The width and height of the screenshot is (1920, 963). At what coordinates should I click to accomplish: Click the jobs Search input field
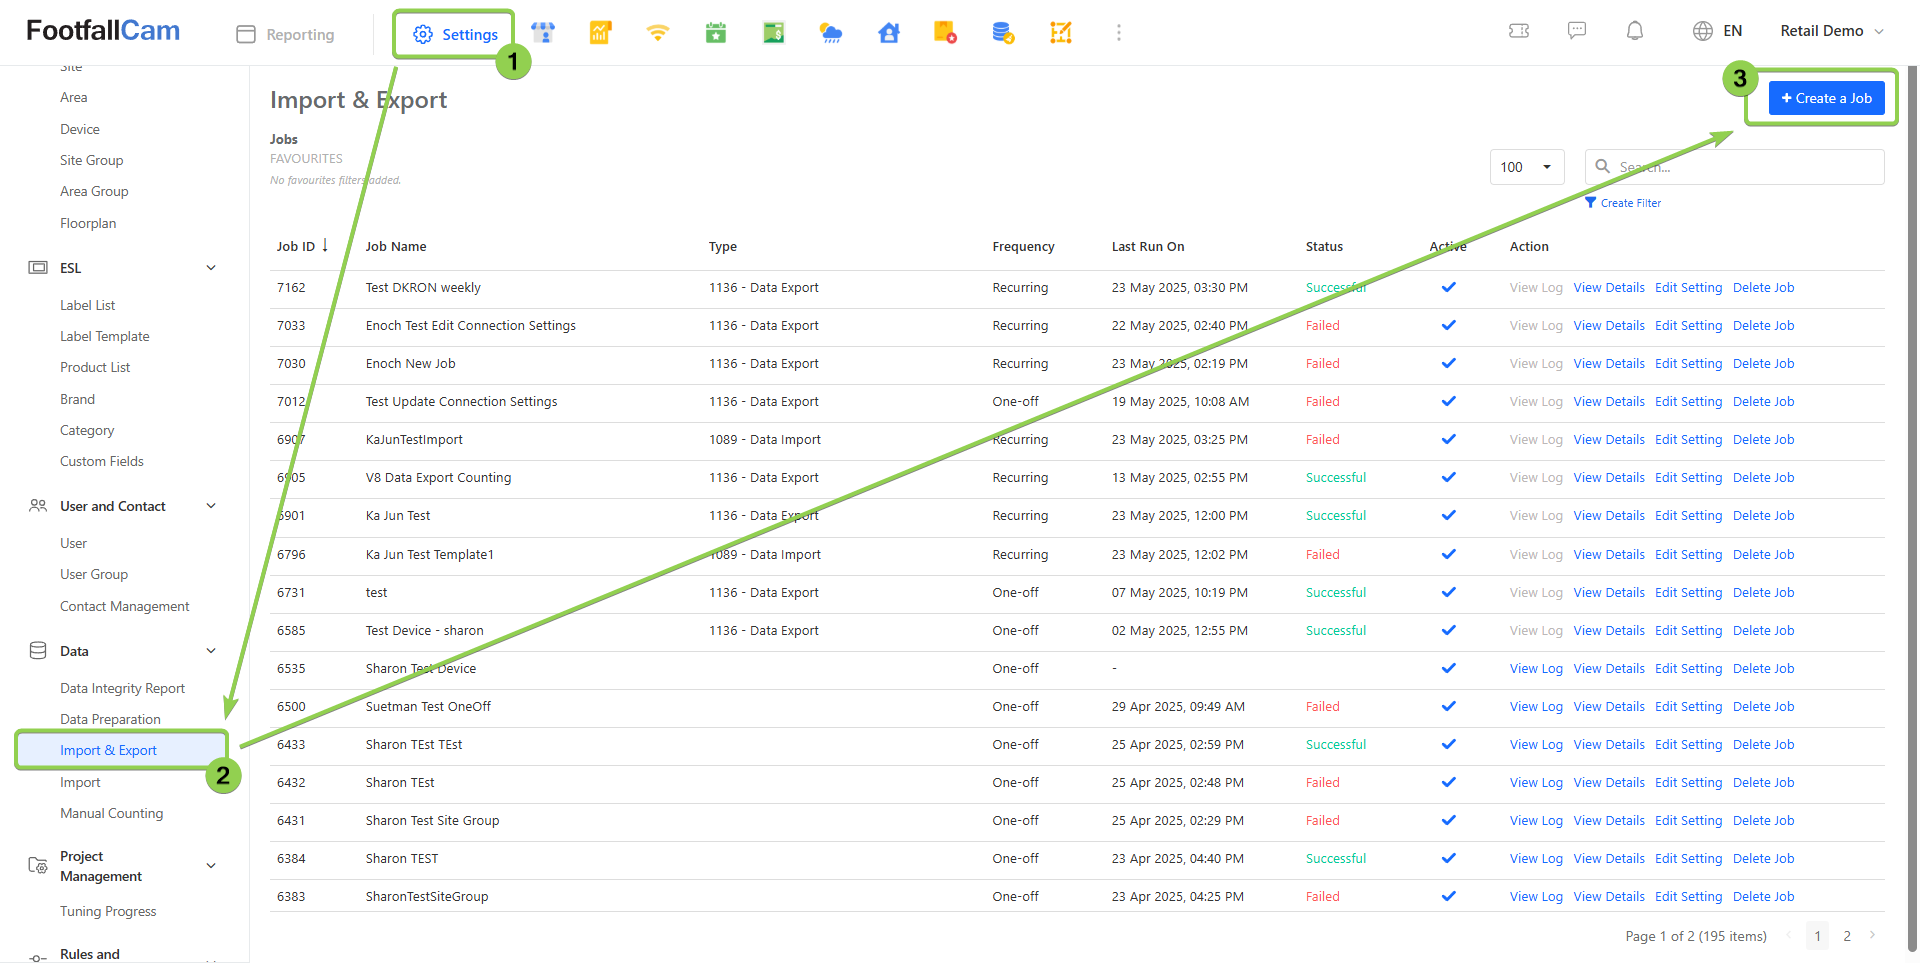(1745, 167)
